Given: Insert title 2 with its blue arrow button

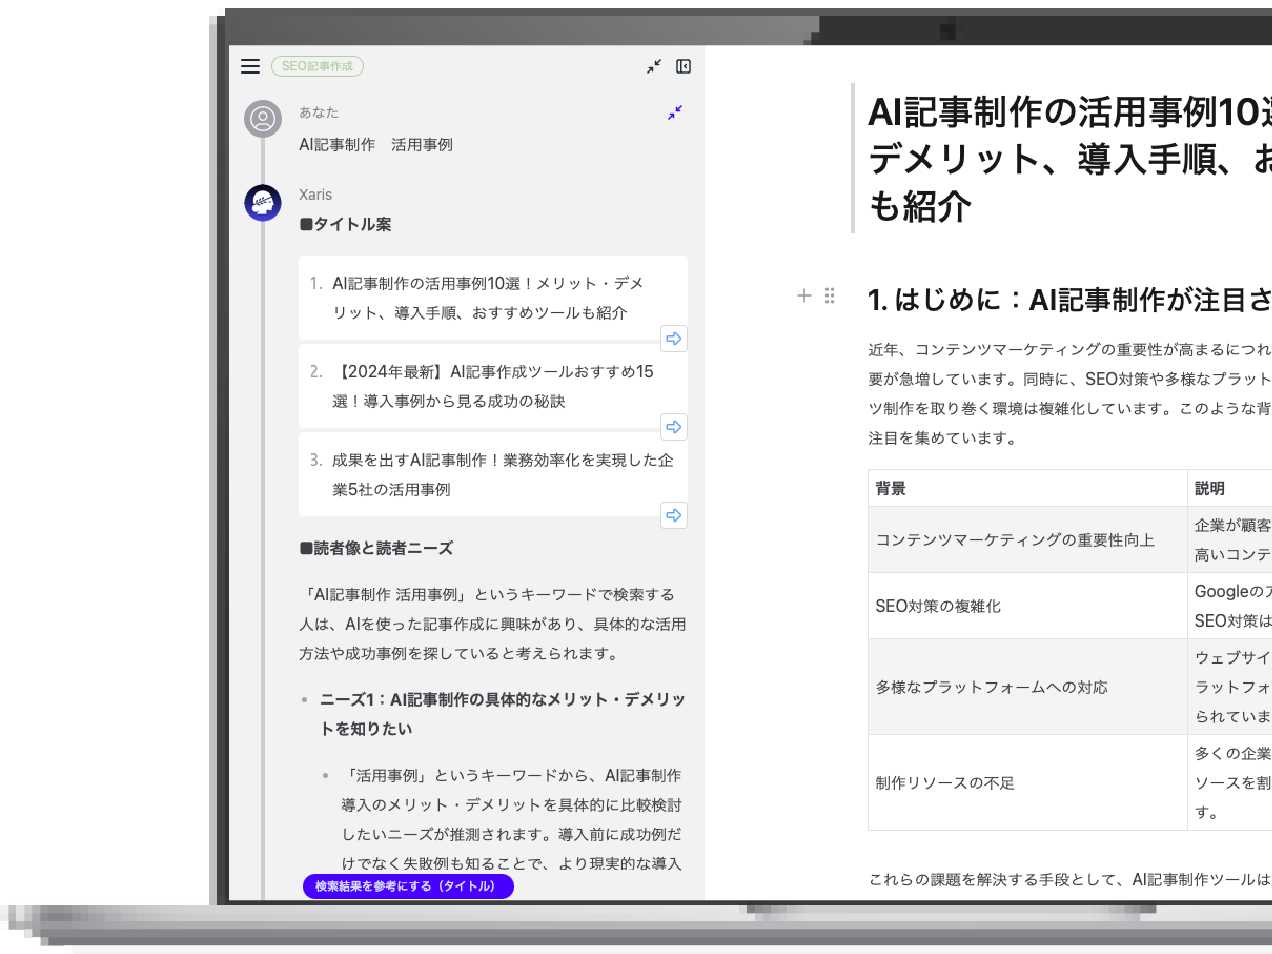Looking at the screenshot, I should (x=674, y=427).
